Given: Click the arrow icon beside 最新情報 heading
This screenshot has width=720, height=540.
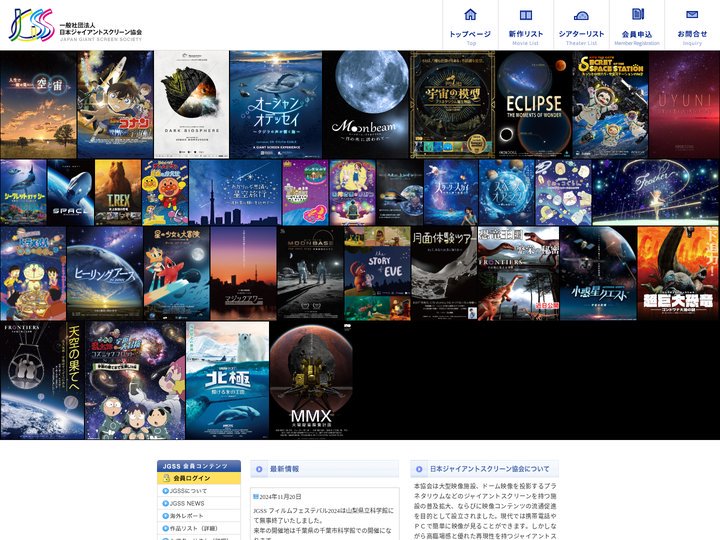Looking at the screenshot, I should pyautogui.click(x=259, y=469).
